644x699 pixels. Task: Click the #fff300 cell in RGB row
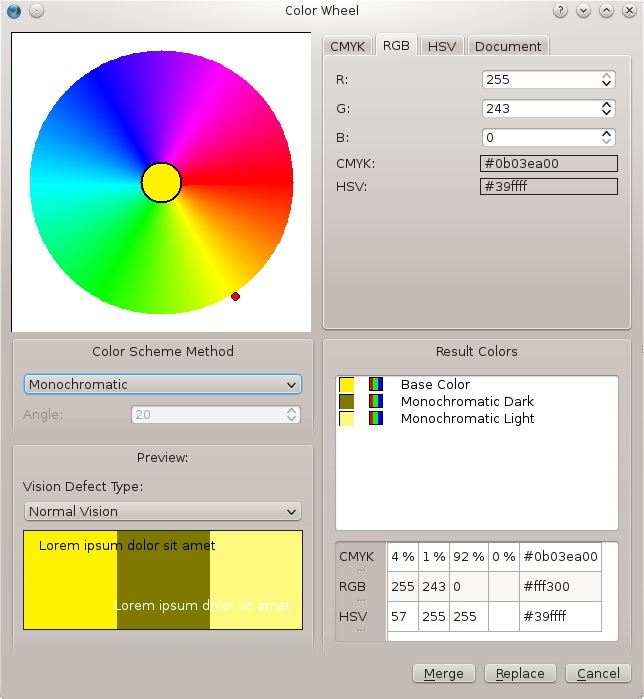[x=560, y=587]
